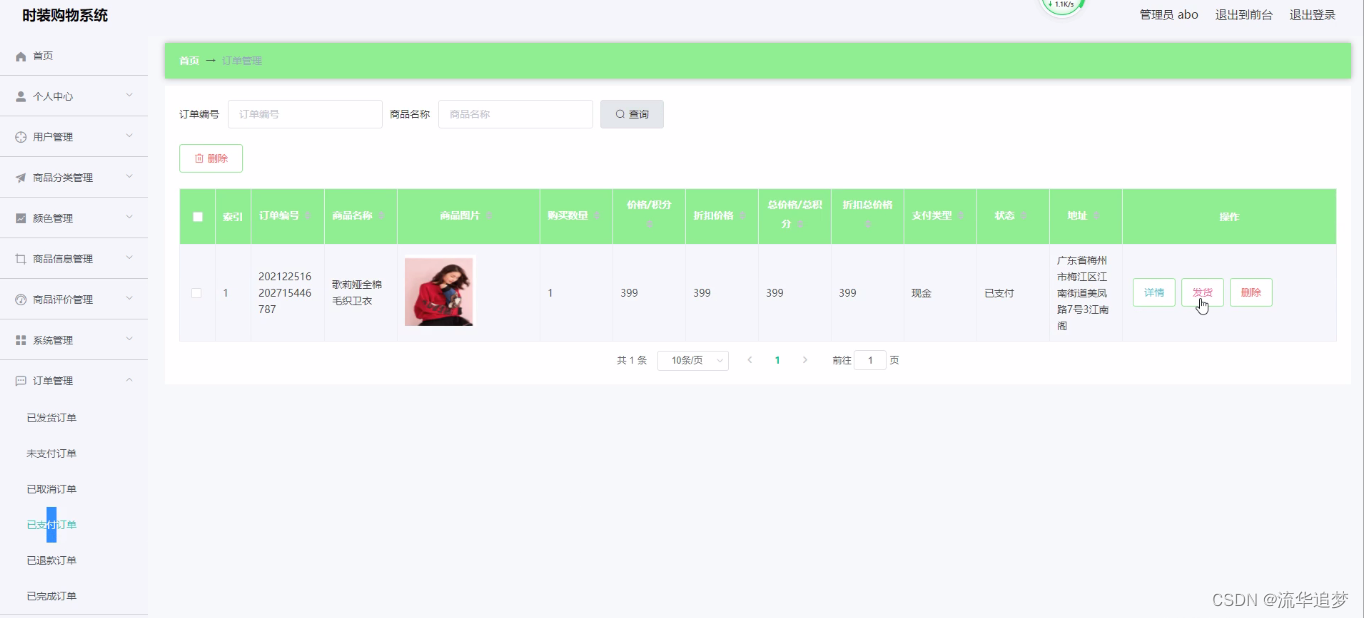The width and height of the screenshot is (1364, 618).
Task: Open 已取消订单 in the sidebar
Action: 52,489
